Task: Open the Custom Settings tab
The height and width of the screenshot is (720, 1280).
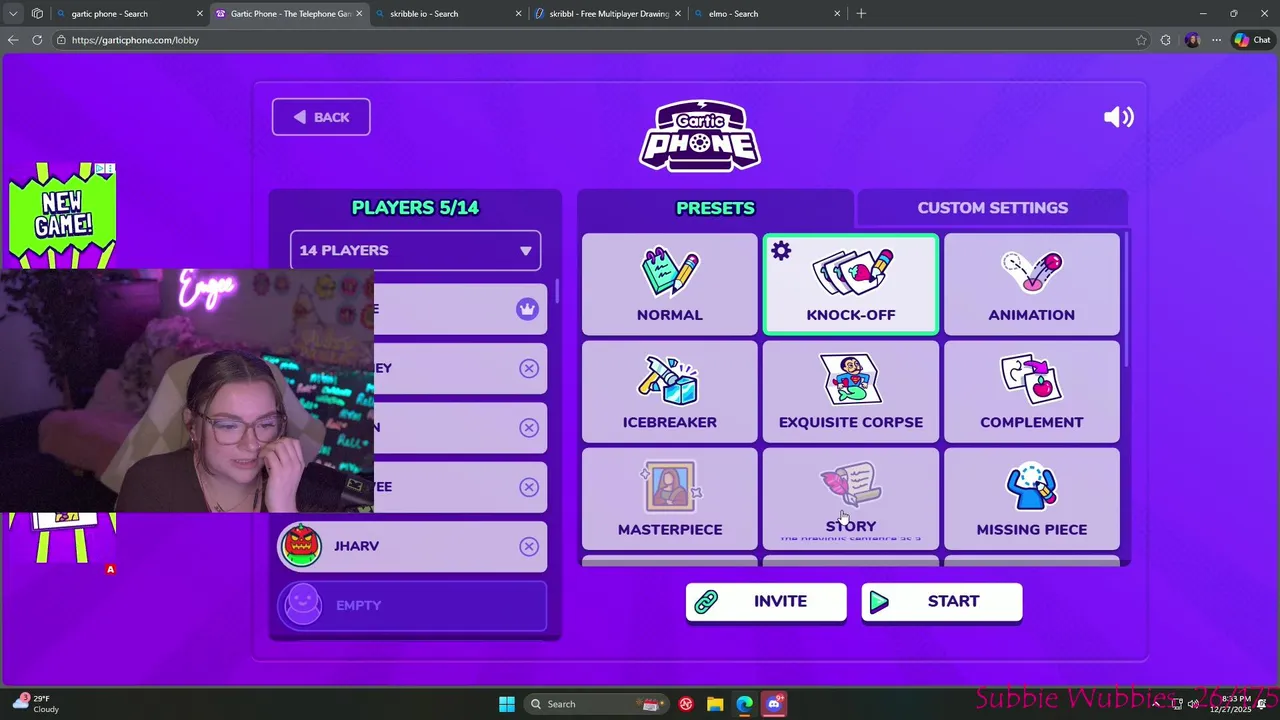Action: [x=992, y=208]
